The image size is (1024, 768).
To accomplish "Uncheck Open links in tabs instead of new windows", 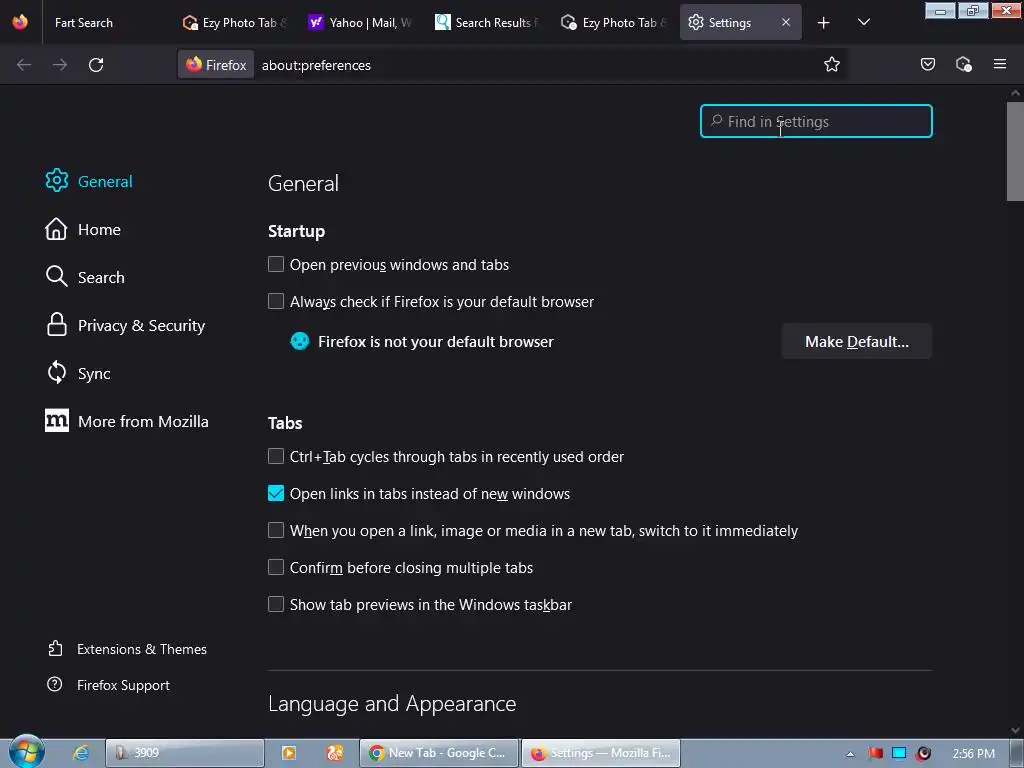I will tap(276, 493).
